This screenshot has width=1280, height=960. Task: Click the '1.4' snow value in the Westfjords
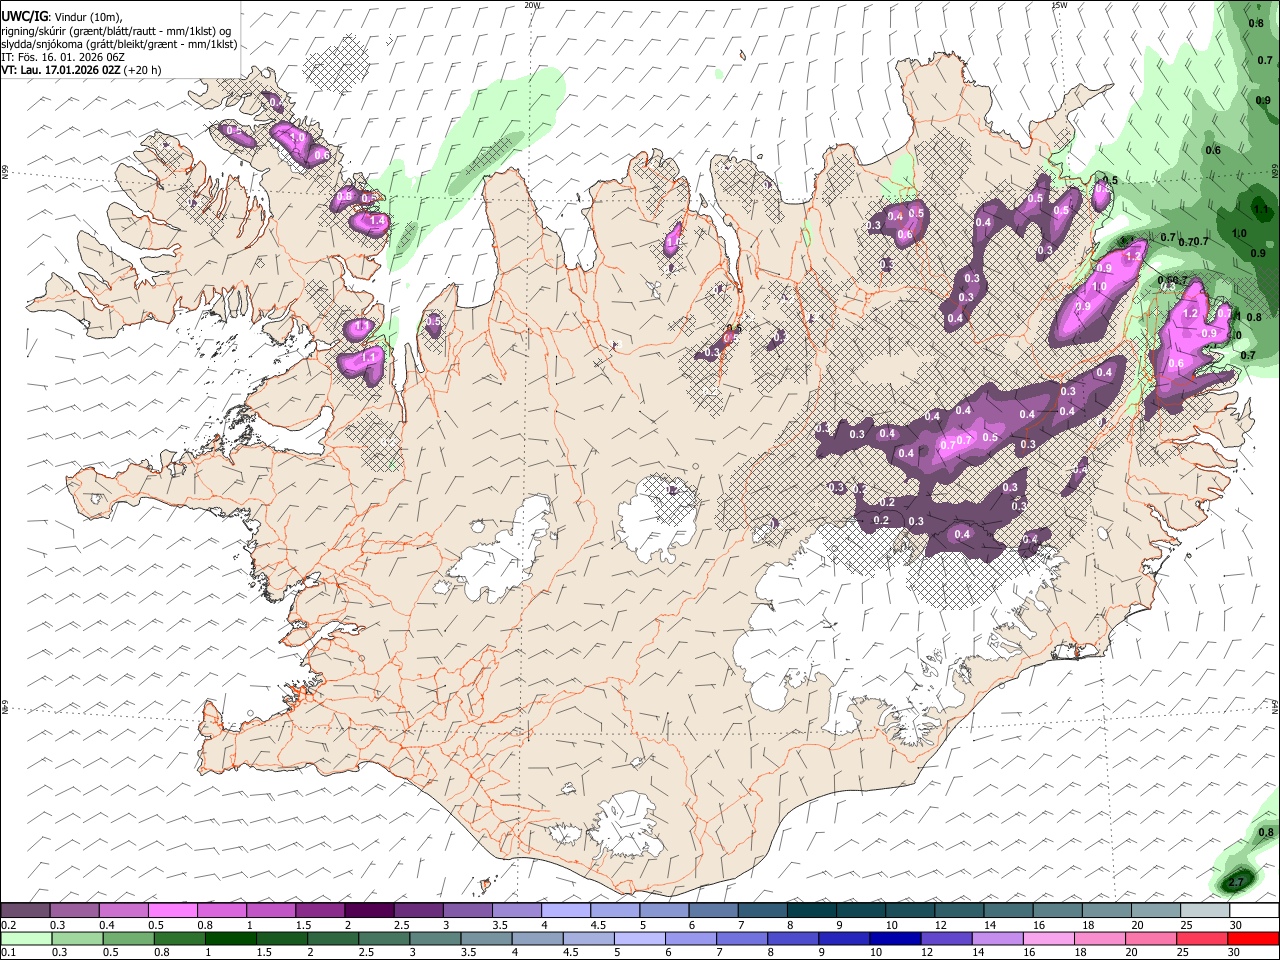pos(378,220)
